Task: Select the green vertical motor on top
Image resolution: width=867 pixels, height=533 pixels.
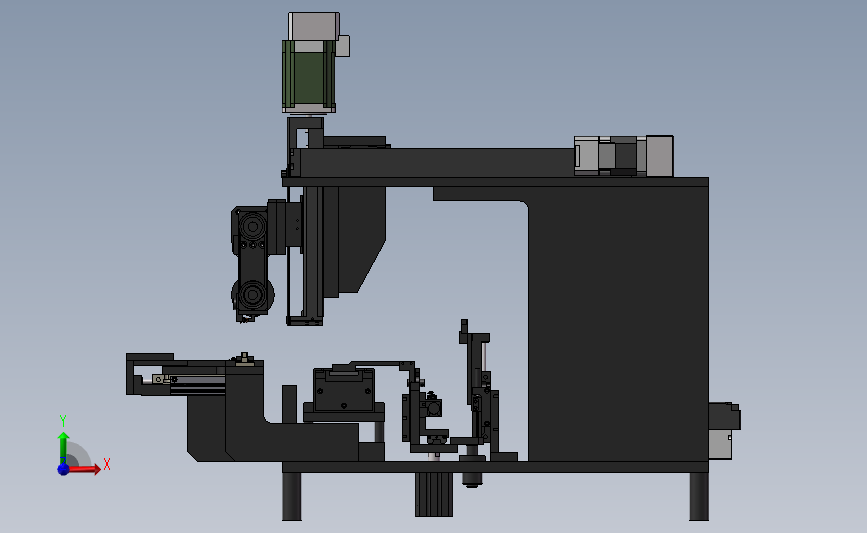Action: [309, 75]
